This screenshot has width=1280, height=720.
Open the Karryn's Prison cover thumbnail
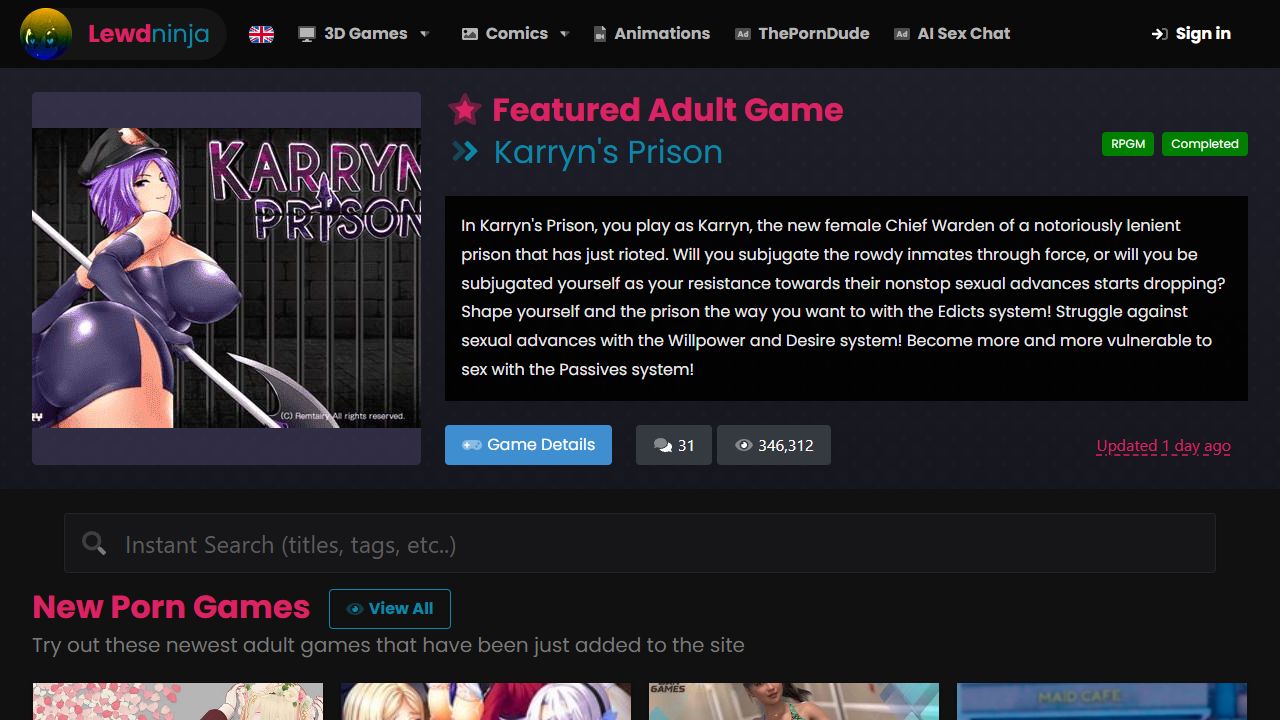[x=227, y=278]
